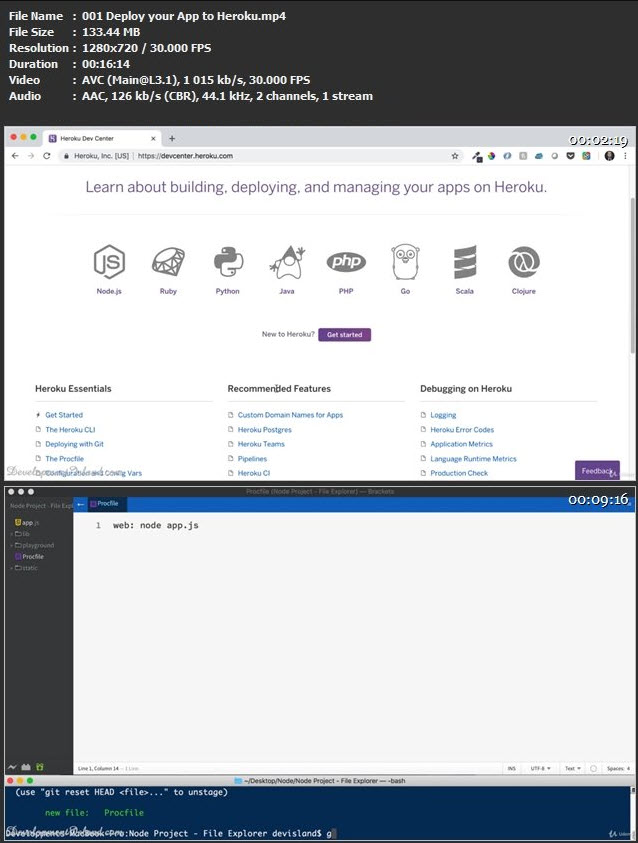Screen dimensions: 638x843
Task: Open The Heroku CLI link
Action: click(x=70, y=430)
